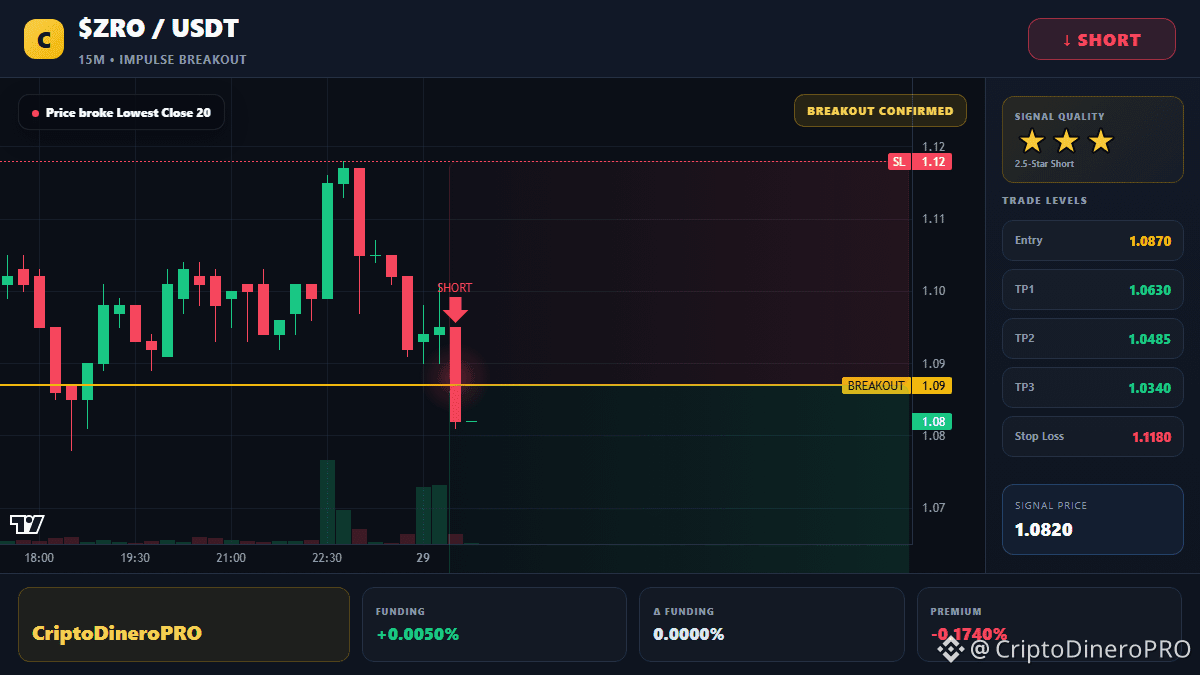
Task: Click the 1.11 price axis label
Action: 934,219
